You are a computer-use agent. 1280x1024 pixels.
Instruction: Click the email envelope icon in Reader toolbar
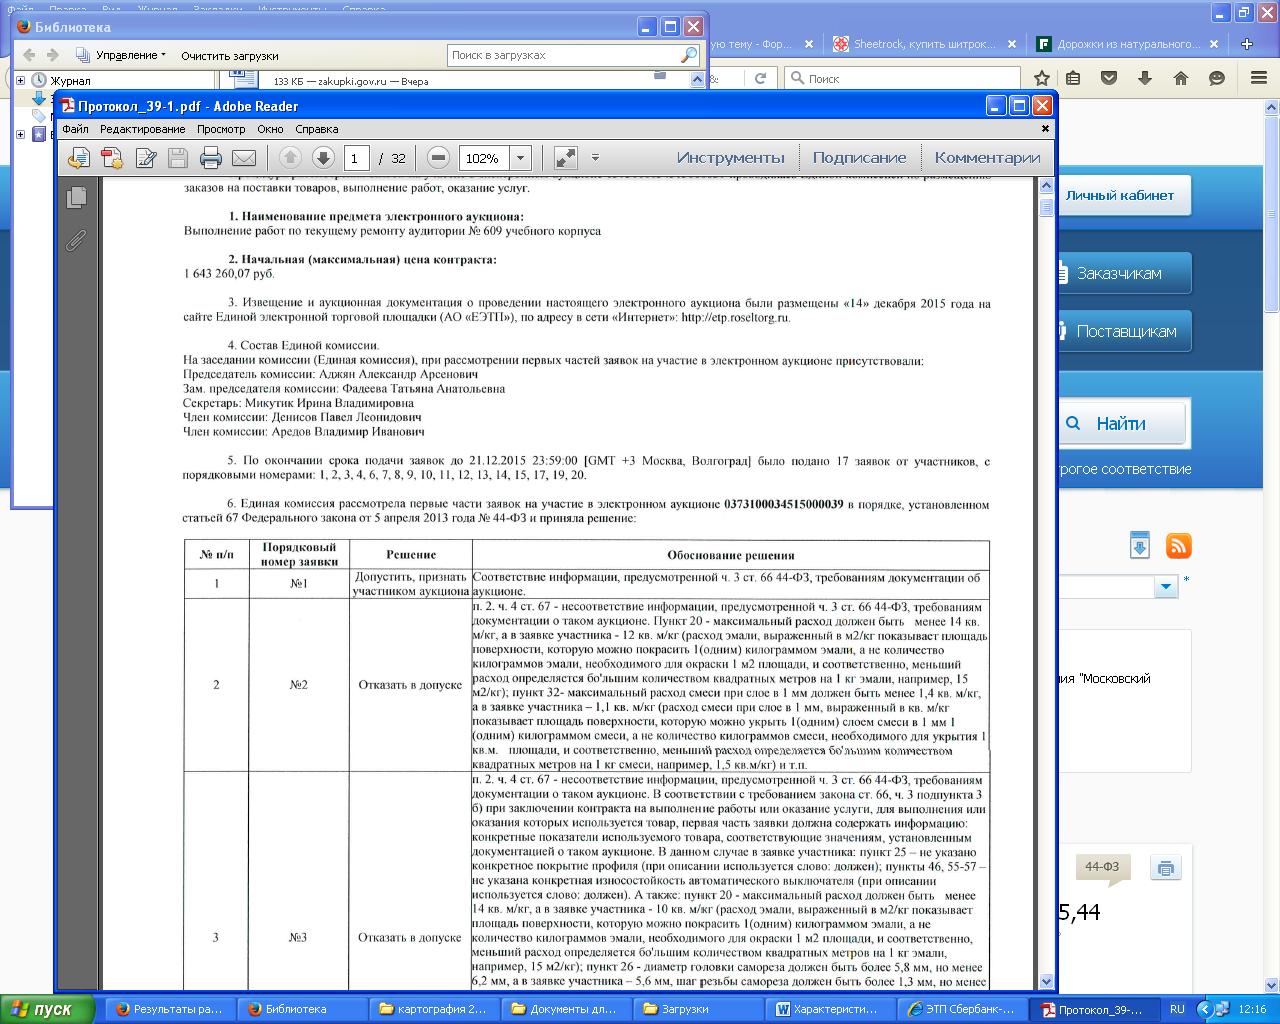click(x=244, y=158)
